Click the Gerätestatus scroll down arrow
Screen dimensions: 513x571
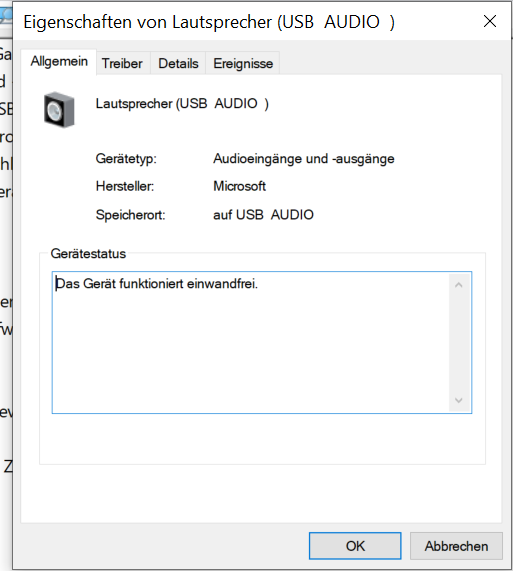tap(459, 400)
